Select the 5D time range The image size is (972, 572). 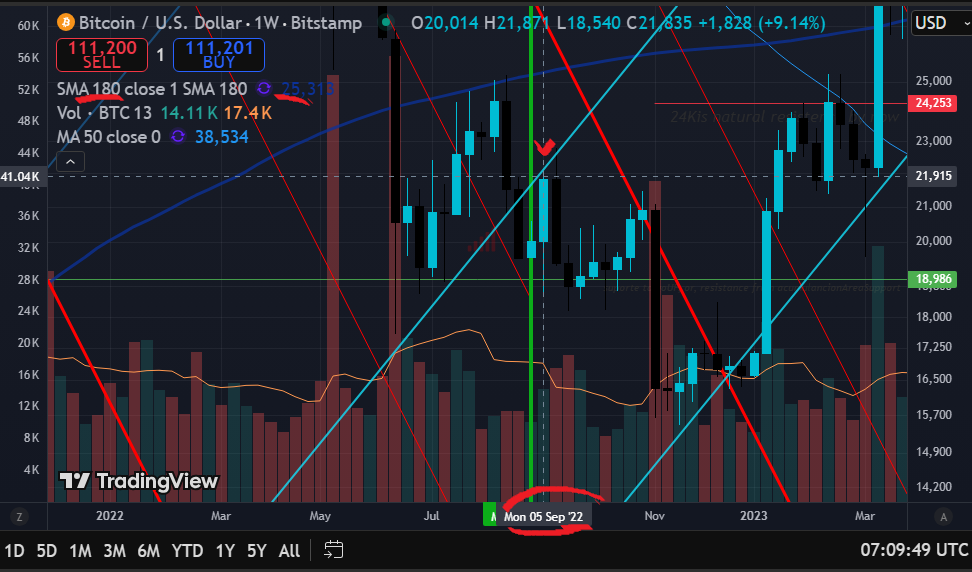tap(46, 550)
